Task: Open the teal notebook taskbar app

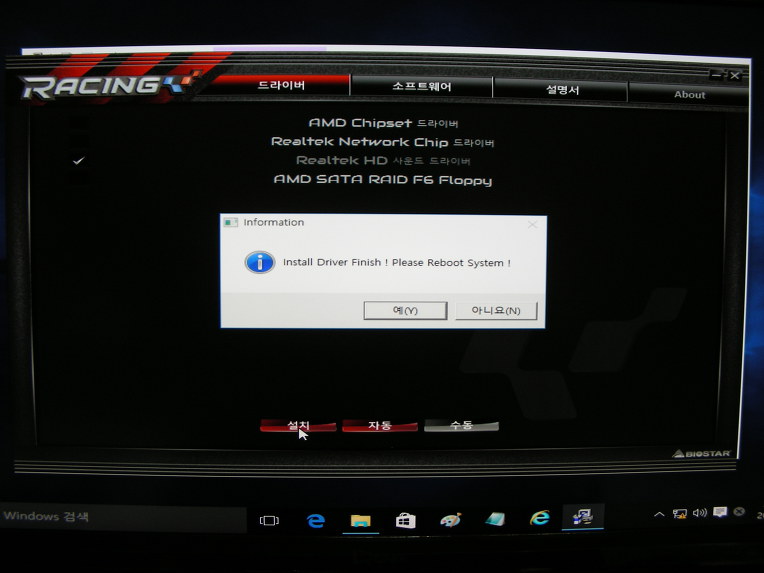Action: click(495, 519)
